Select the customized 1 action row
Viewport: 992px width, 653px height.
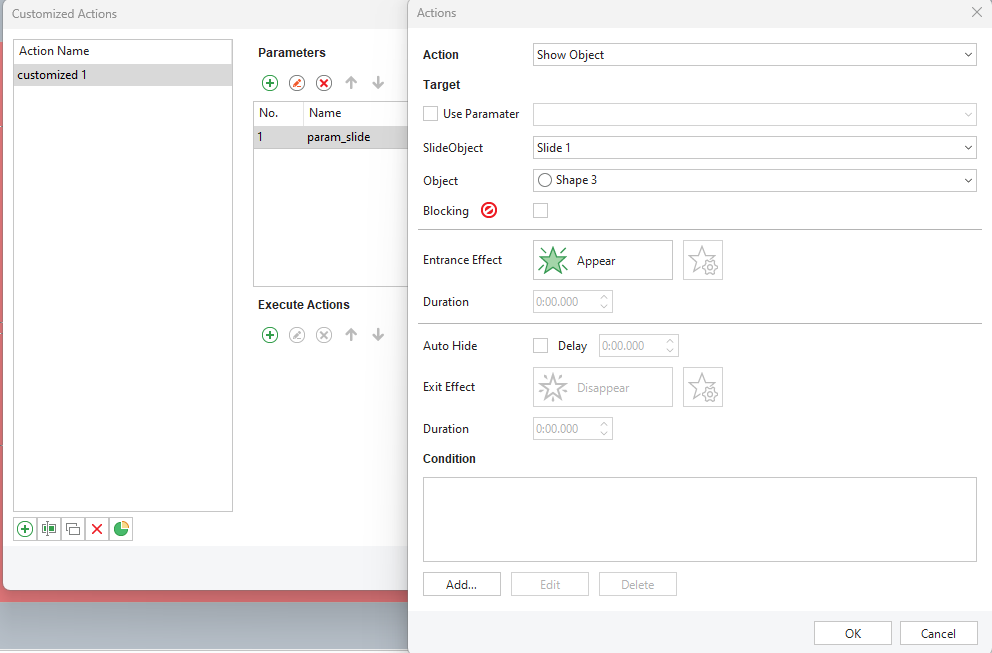coord(123,75)
